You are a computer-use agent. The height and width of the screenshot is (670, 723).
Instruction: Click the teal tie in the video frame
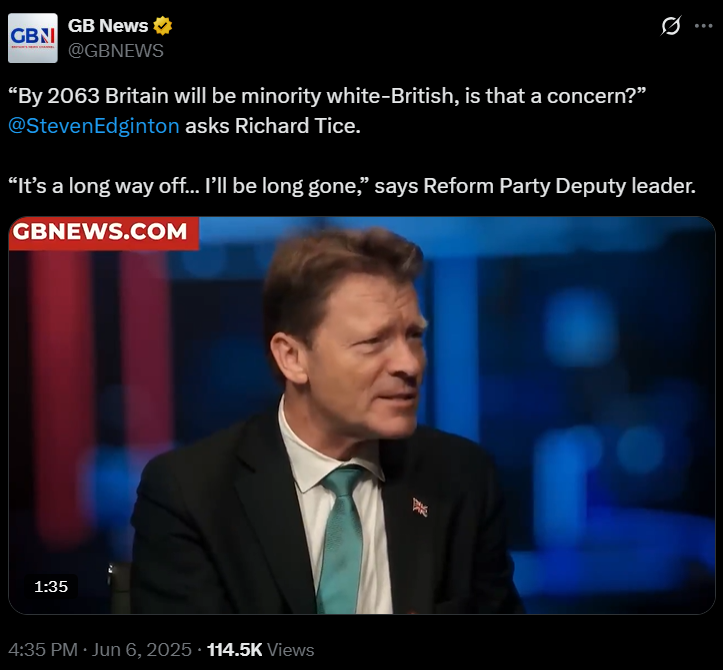pos(342,540)
